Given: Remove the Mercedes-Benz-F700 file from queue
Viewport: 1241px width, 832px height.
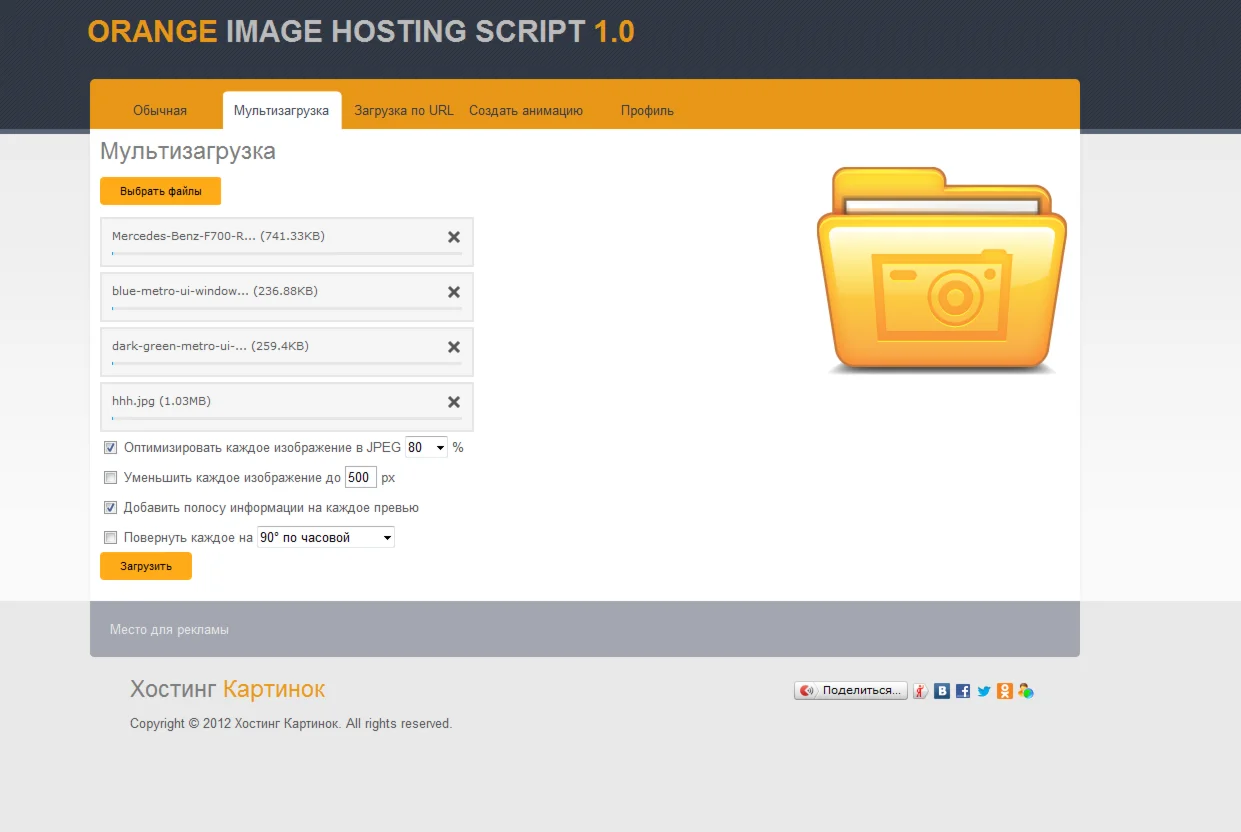Looking at the screenshot, I should pyautogui.click(x=454, y=237).
